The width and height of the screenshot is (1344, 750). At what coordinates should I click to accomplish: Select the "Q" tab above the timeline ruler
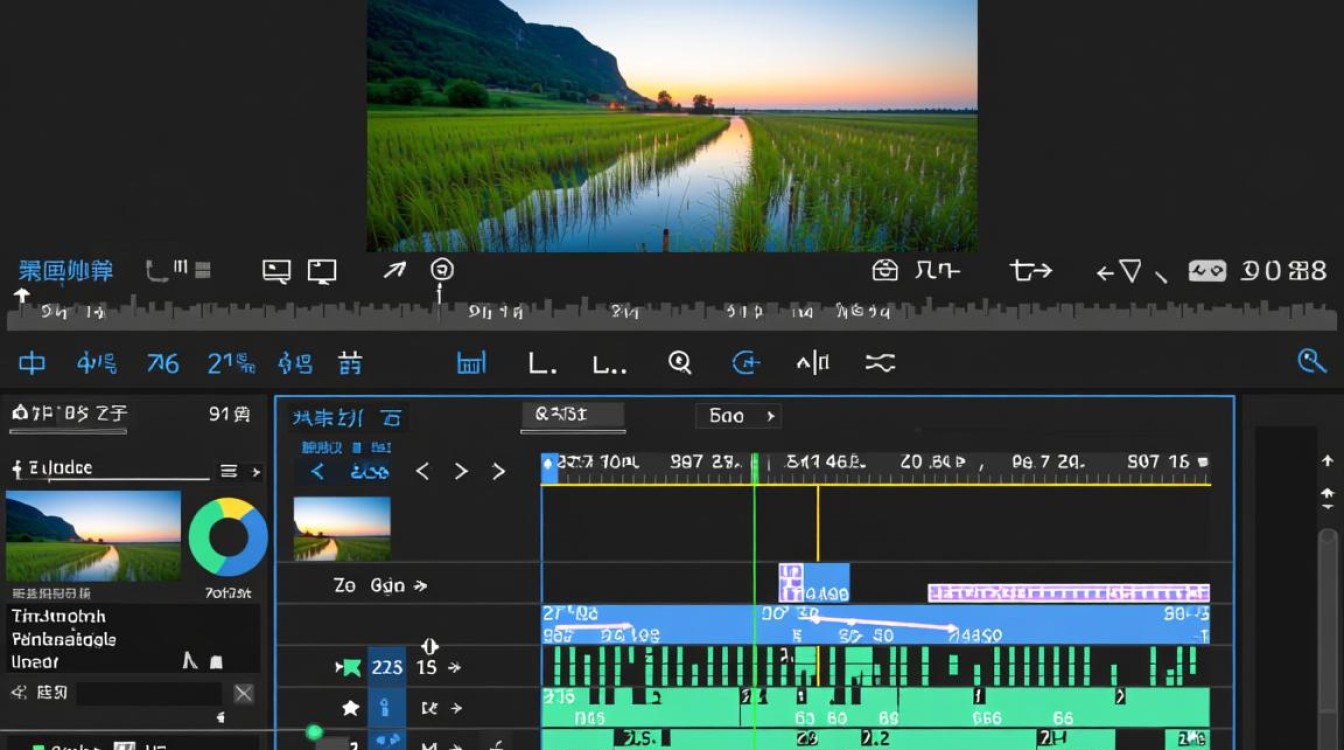click(573, 416)
